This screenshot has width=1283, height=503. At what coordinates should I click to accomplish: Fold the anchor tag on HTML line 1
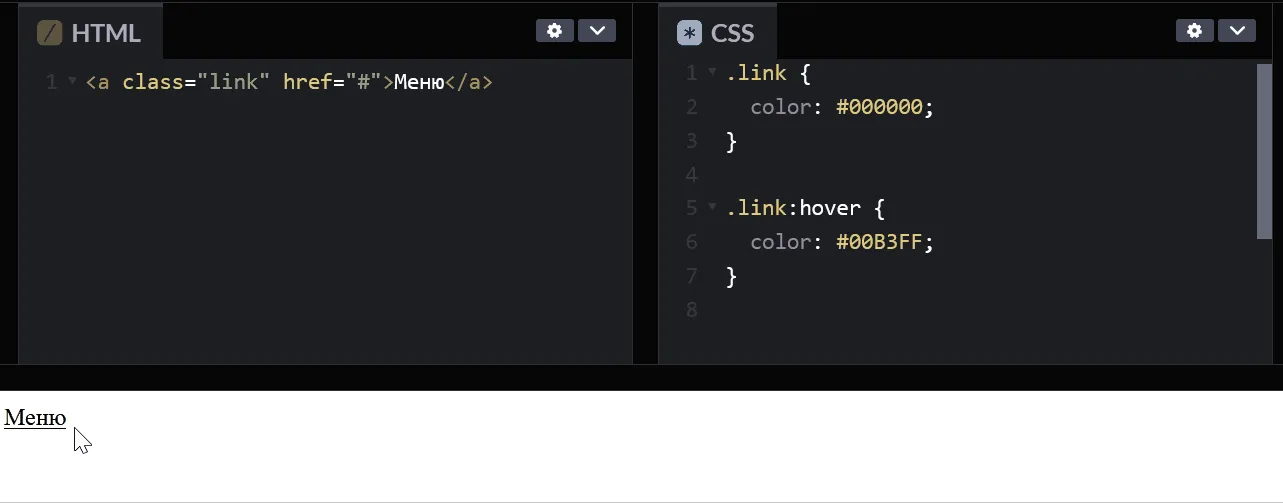(72, 81)
